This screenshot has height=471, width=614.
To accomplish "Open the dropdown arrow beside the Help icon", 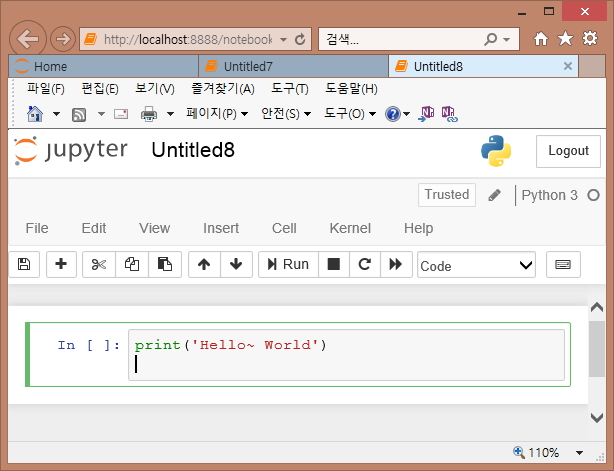I will pyautogui.click(x=406, y=114).
